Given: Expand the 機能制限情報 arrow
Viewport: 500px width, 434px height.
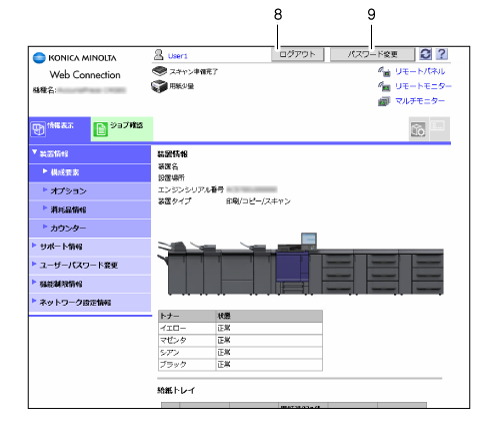Looking at the screenshot, I should 34,283.
